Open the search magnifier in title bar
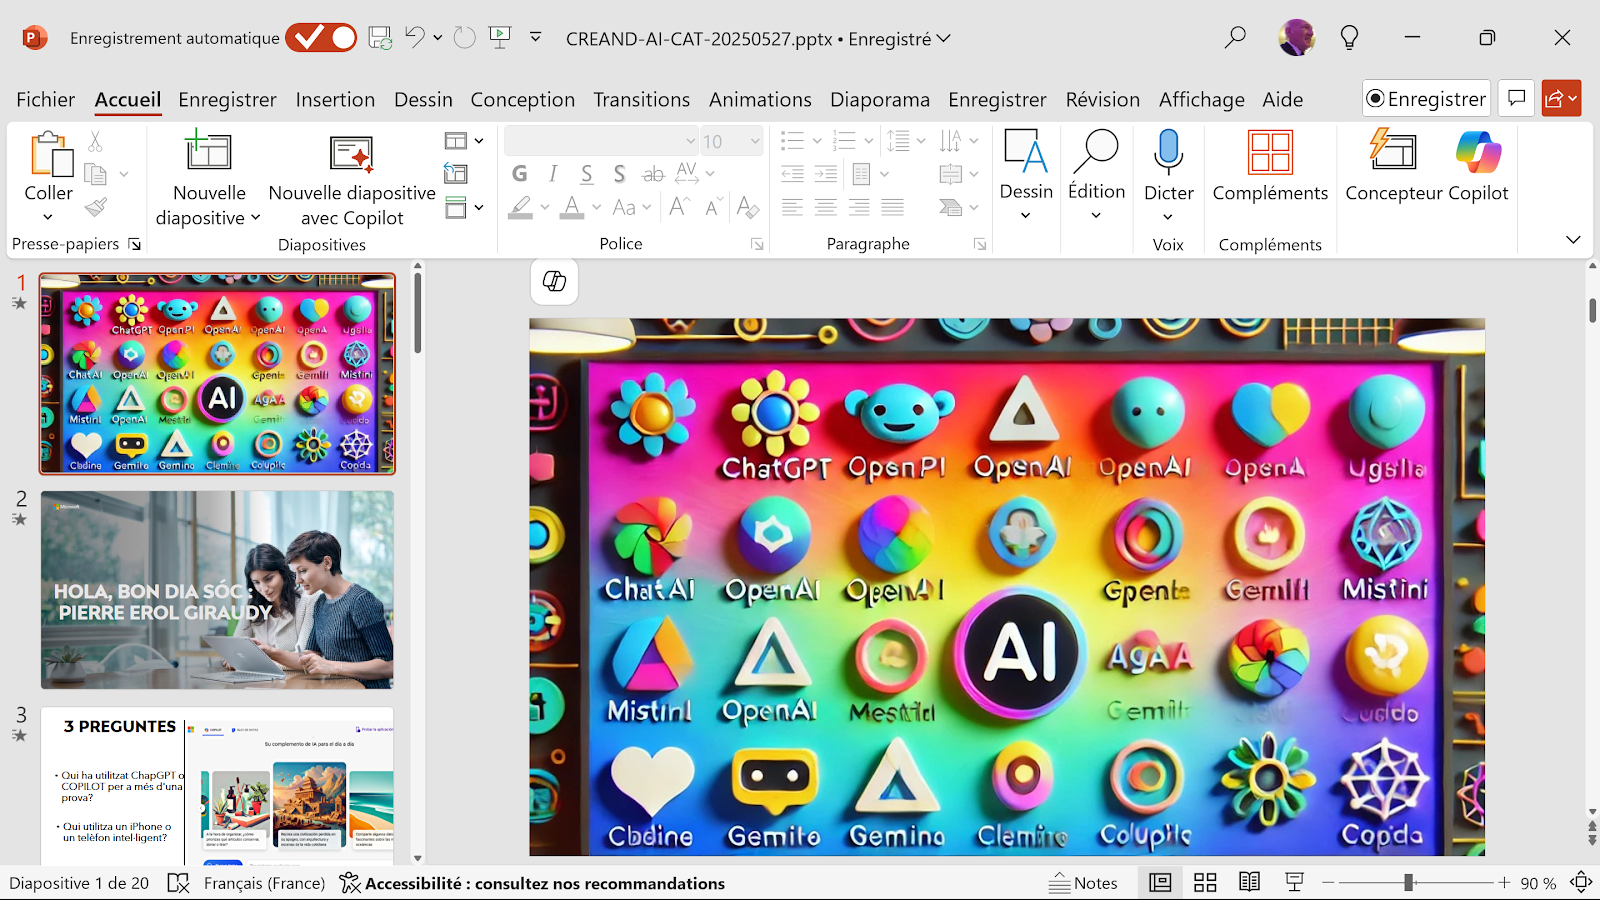This screenshot has width=1600, height=900. coord(1235,38)
